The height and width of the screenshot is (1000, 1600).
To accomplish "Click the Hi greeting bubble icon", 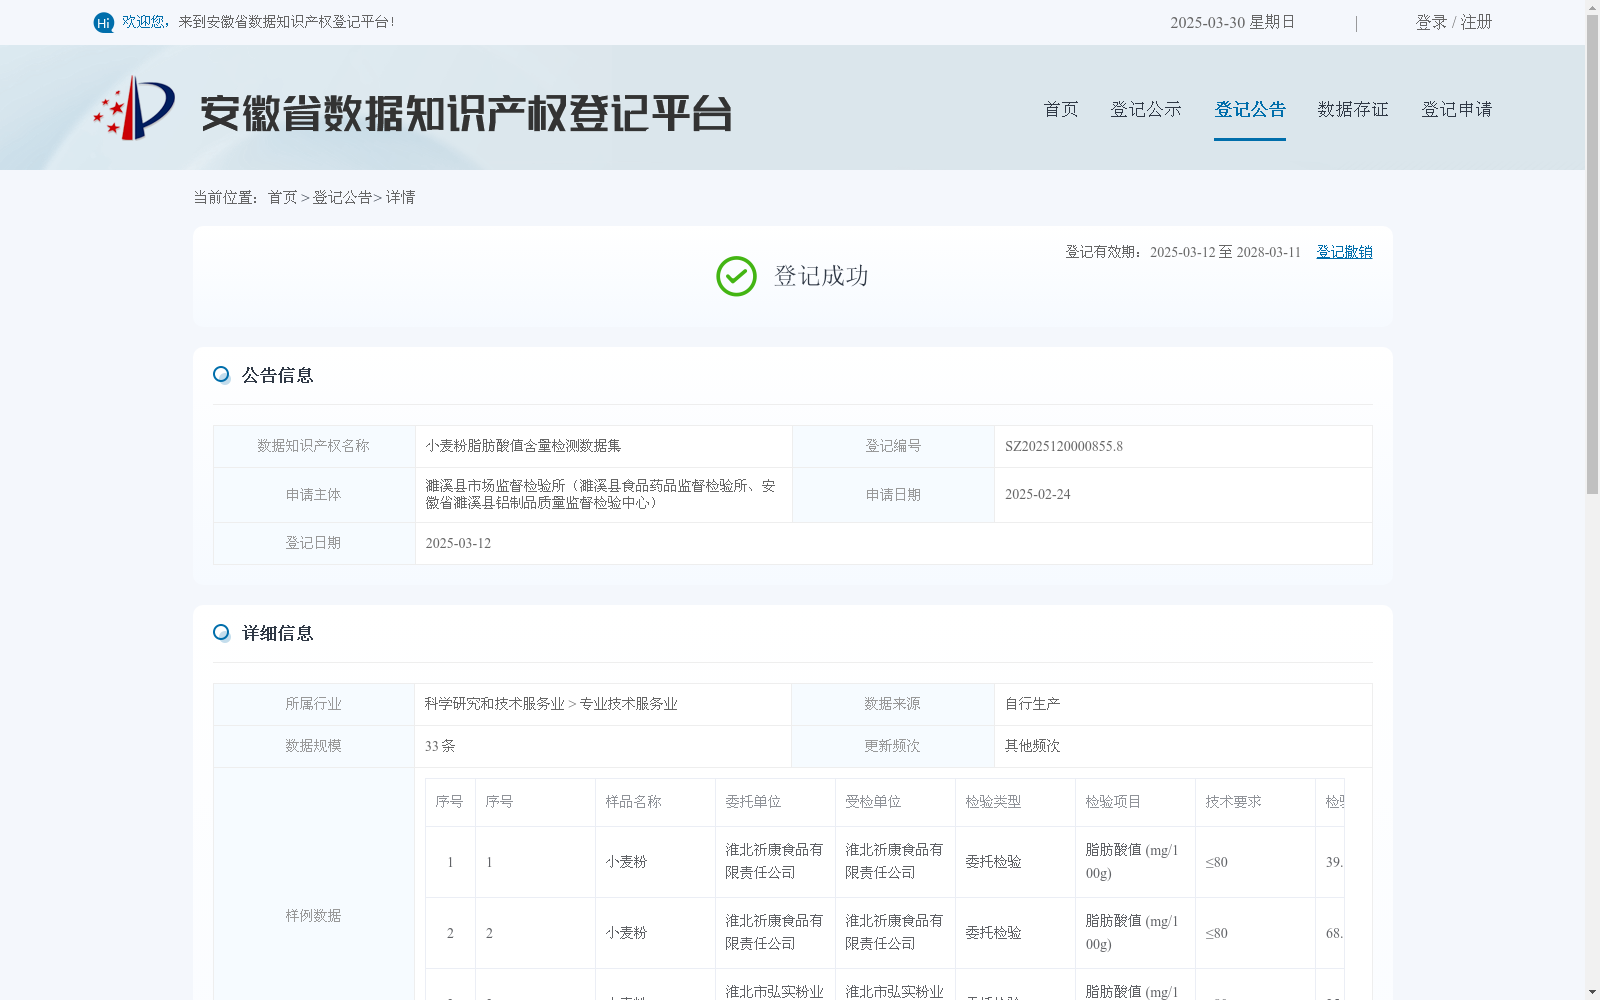I will [104, 22].
